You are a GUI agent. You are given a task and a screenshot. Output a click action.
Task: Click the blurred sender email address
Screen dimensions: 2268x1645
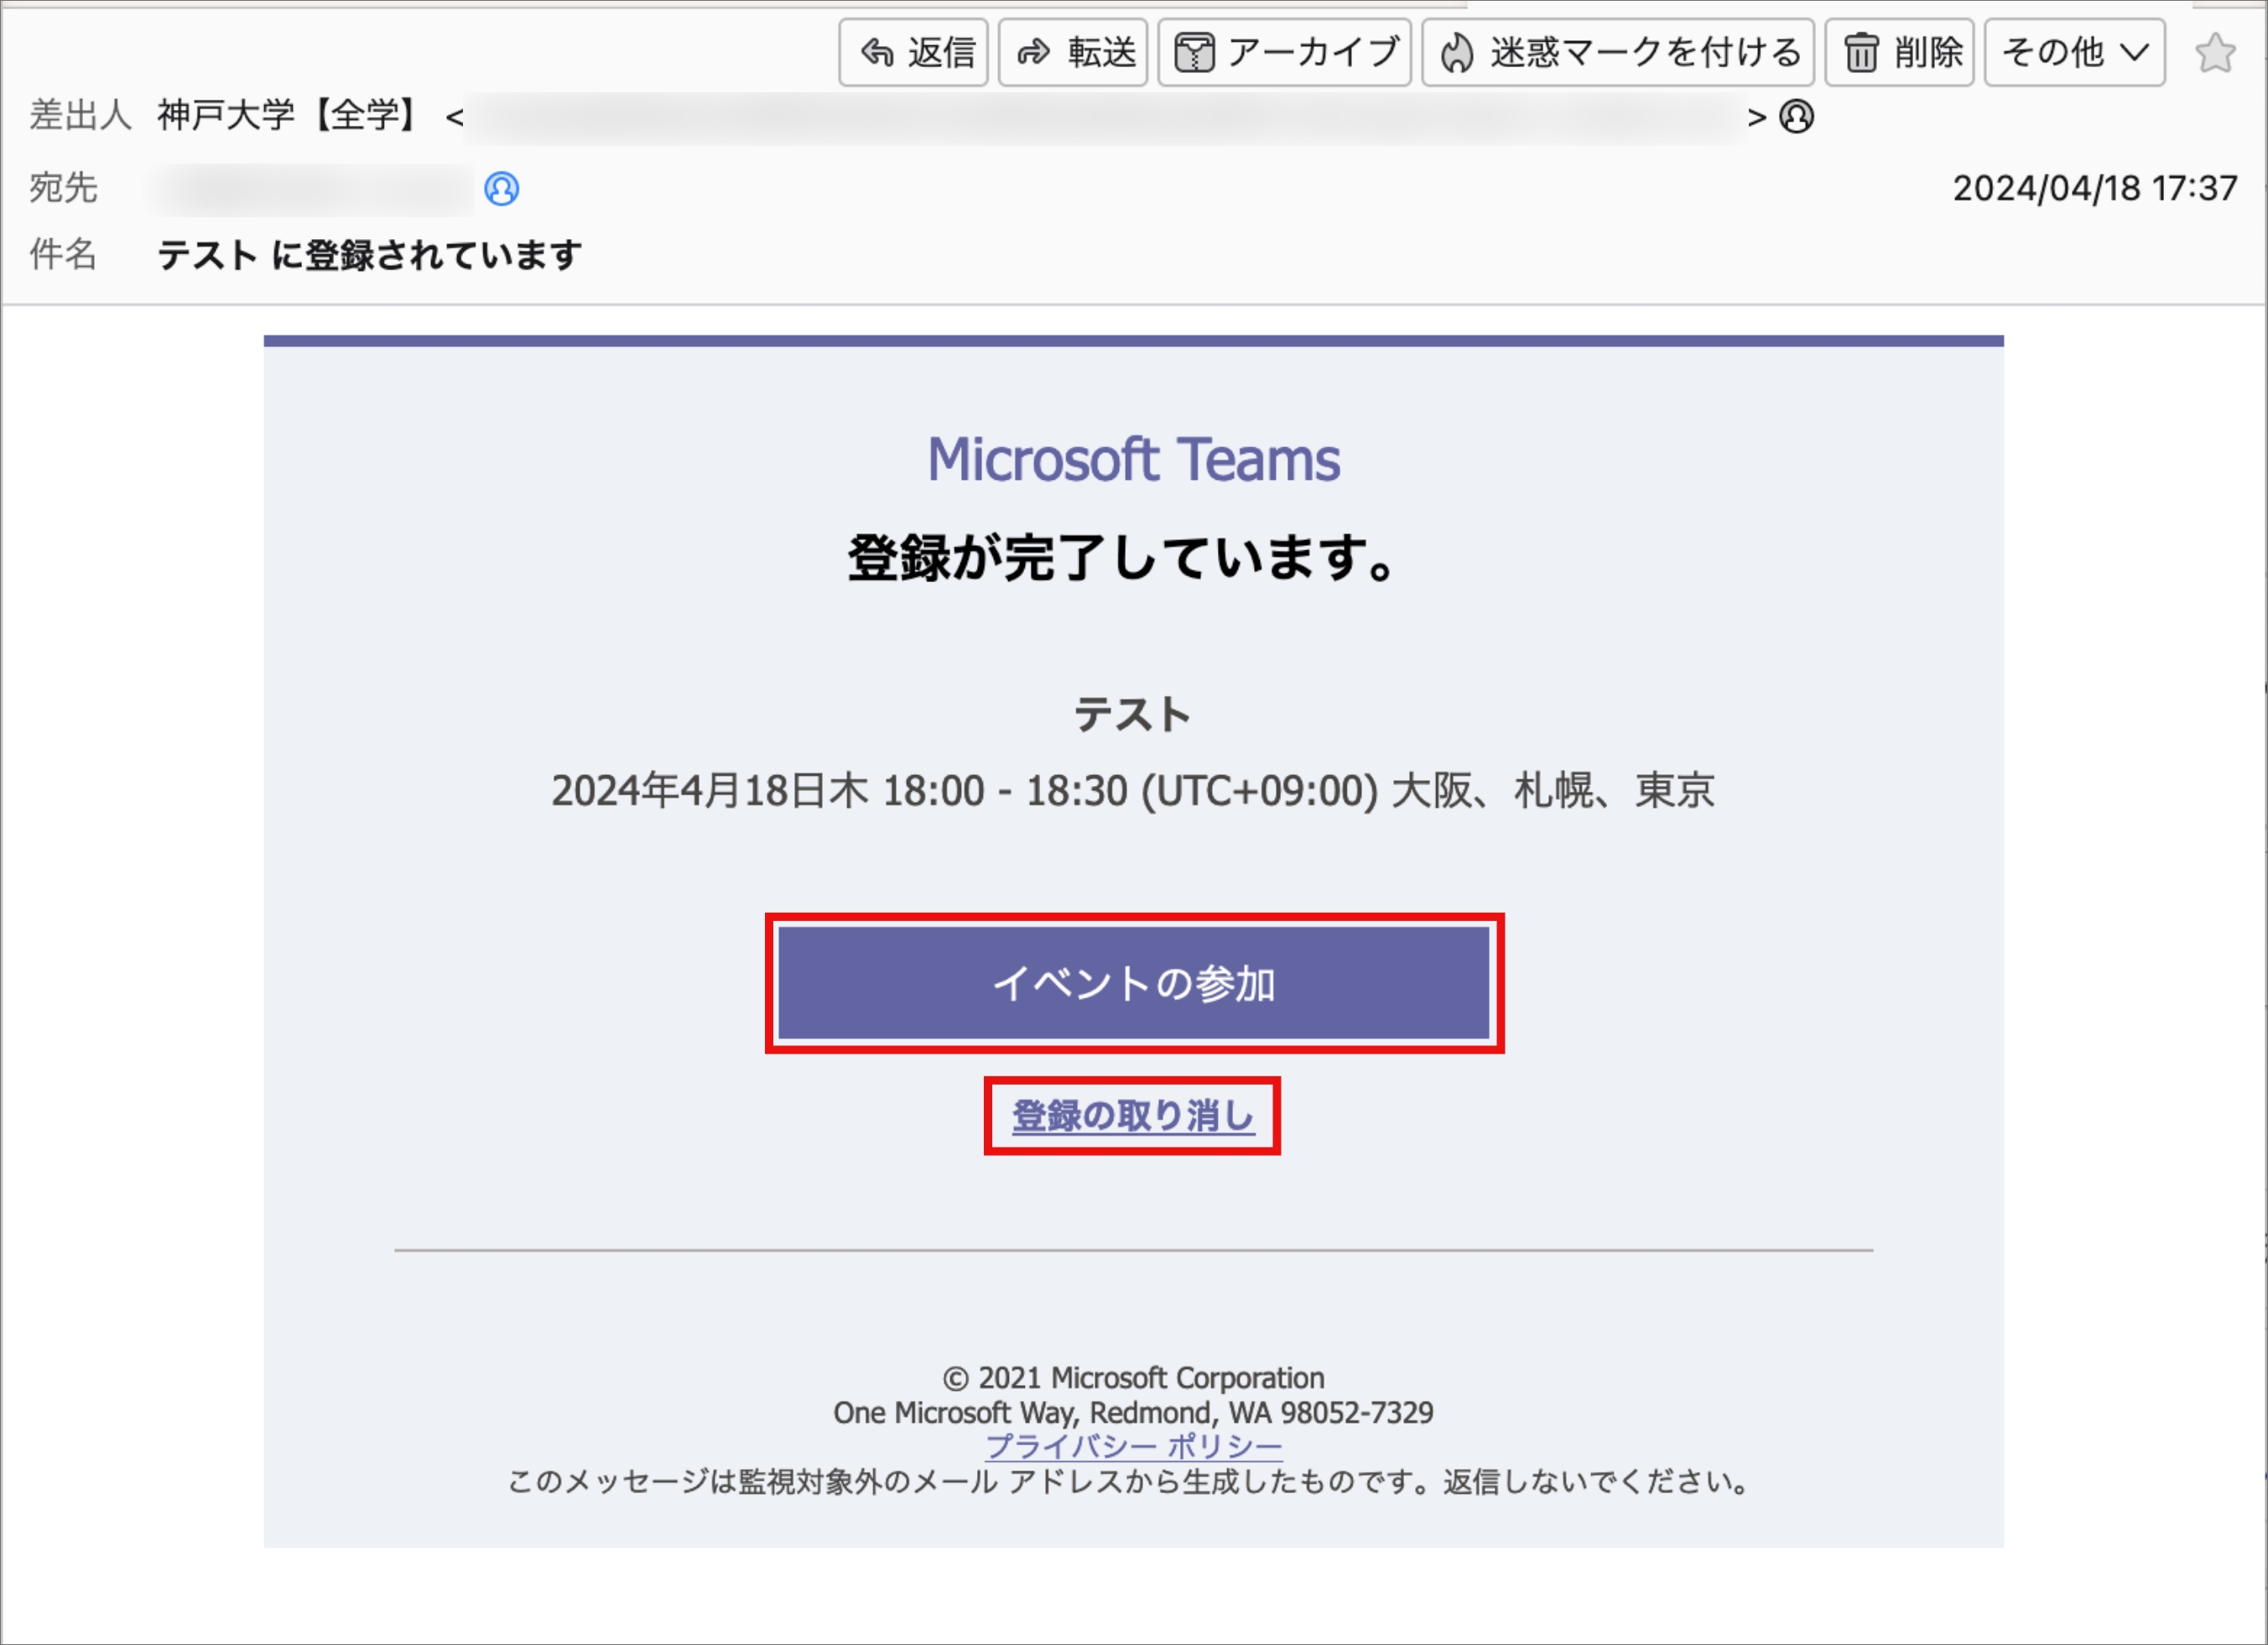pos(1105,117)
